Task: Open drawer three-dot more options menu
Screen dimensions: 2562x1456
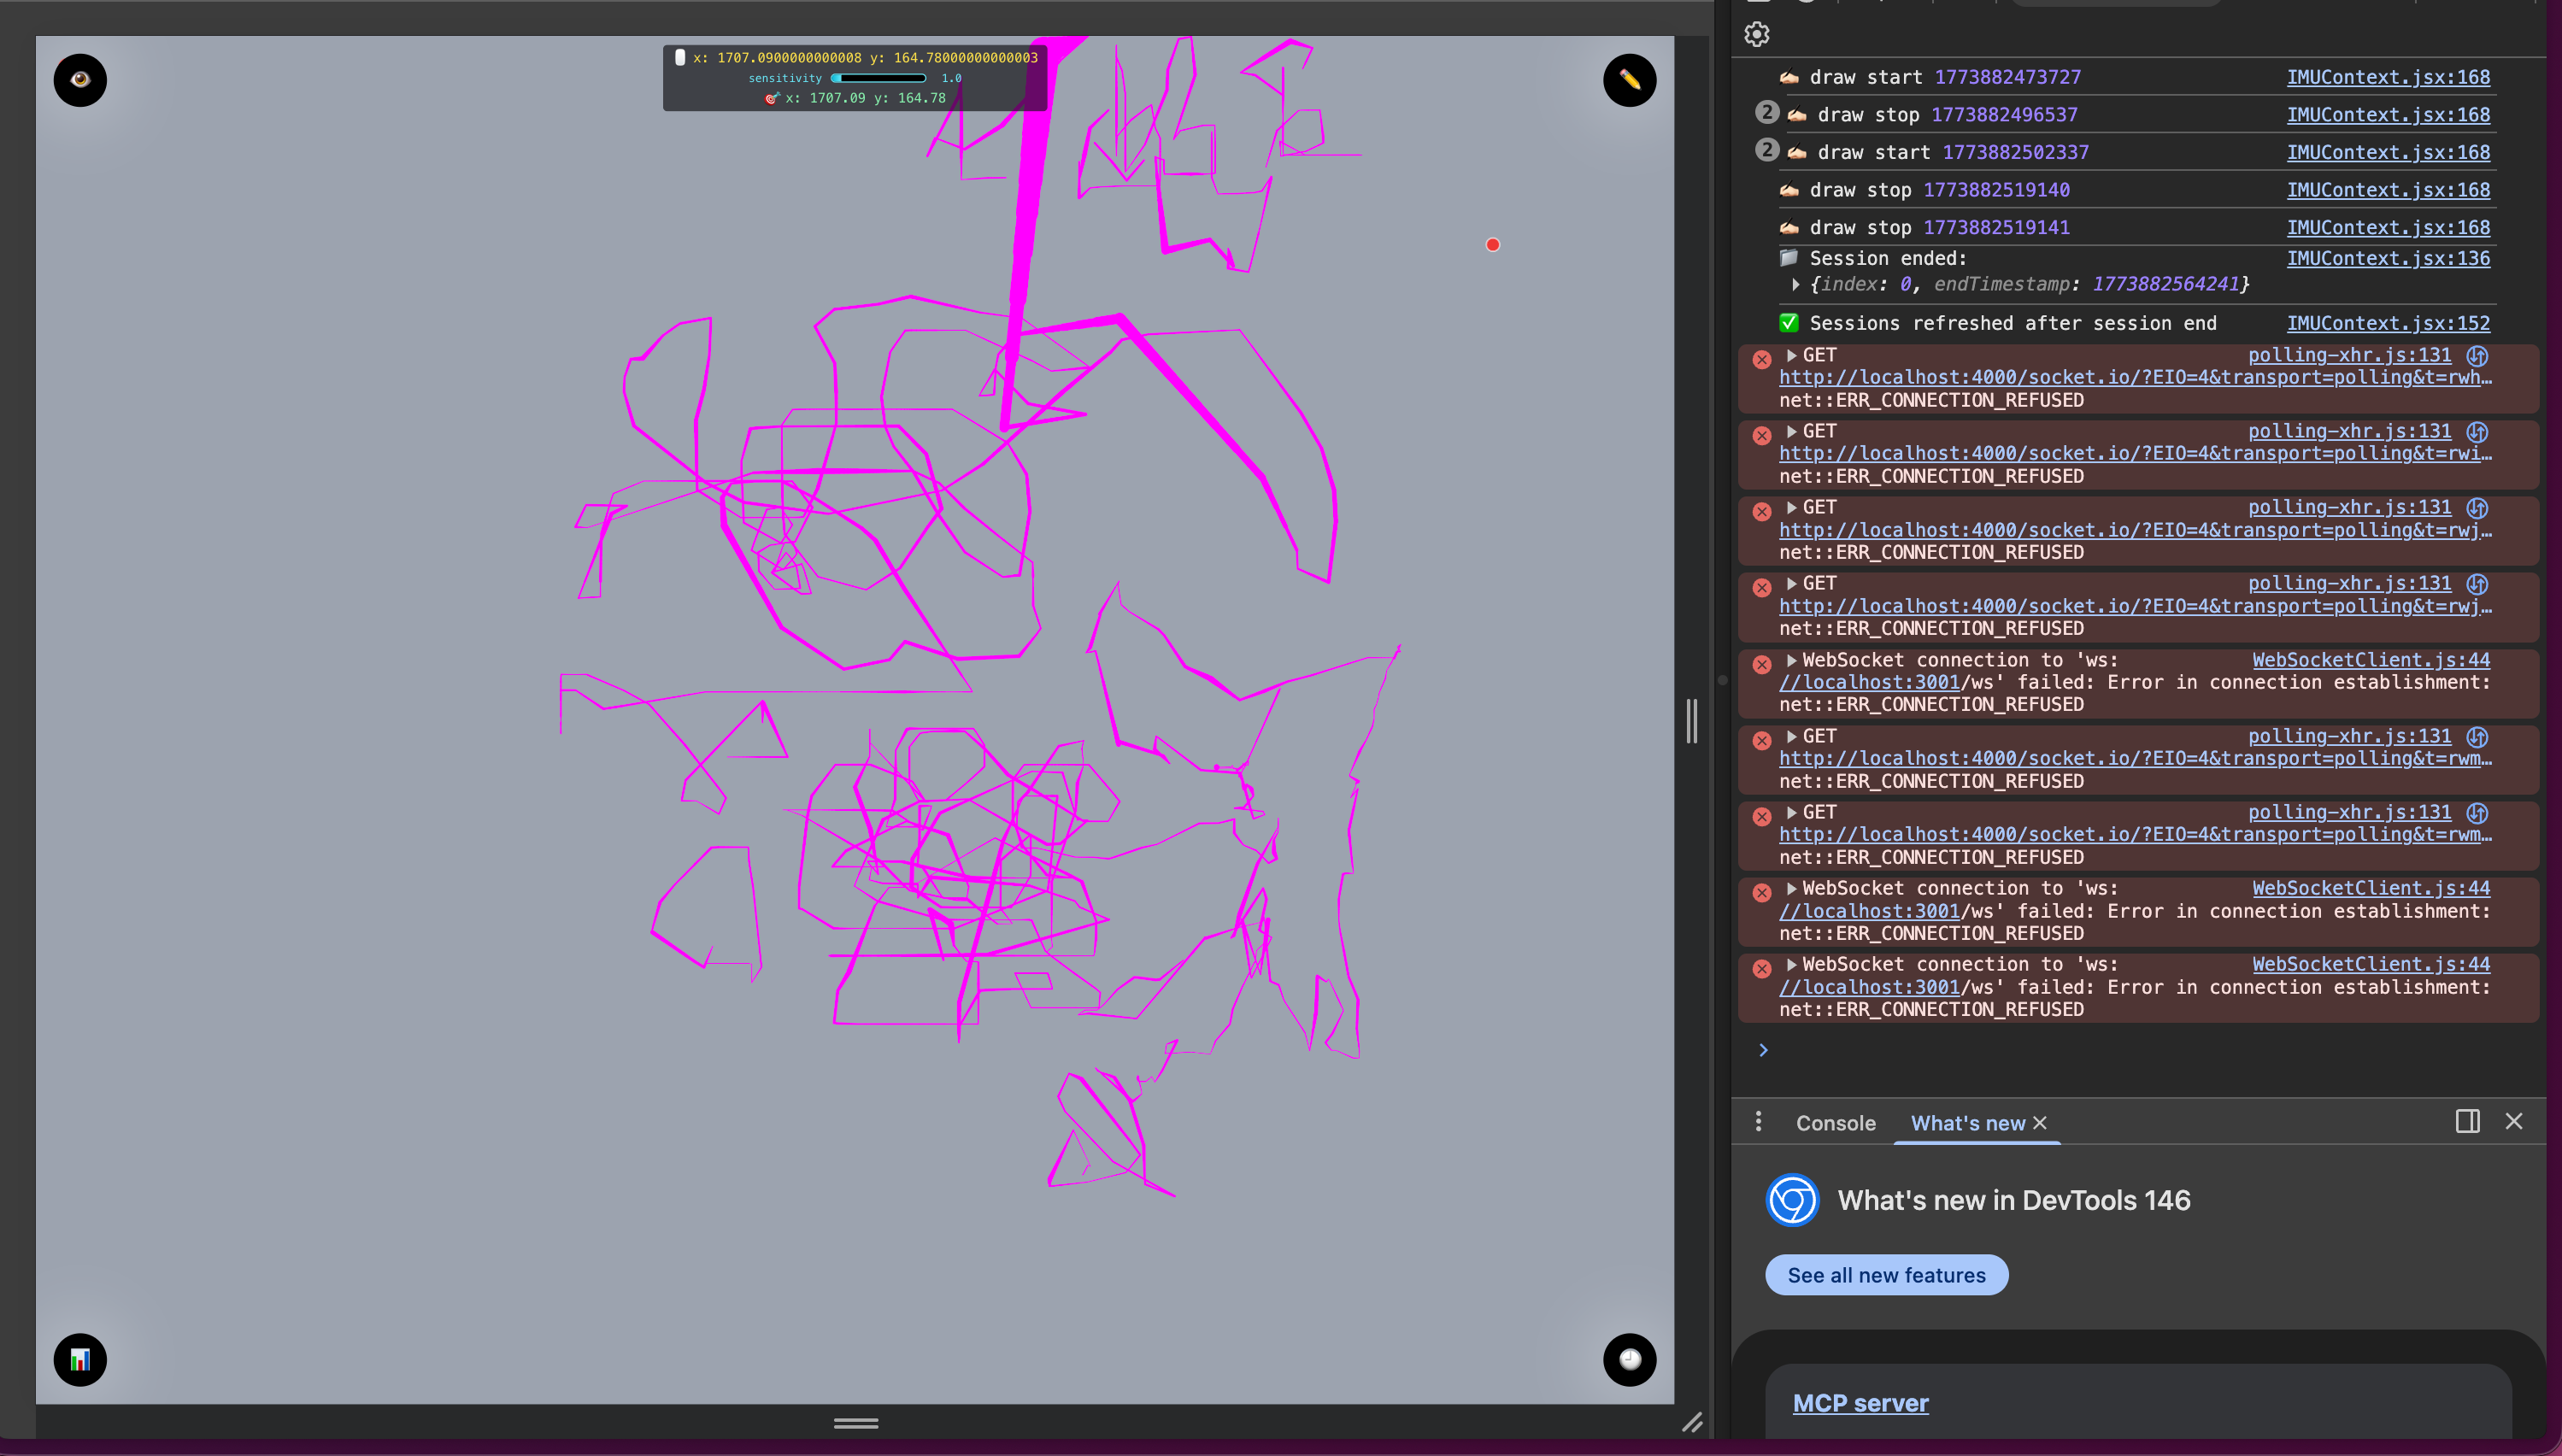Action: (1758, 1121)
